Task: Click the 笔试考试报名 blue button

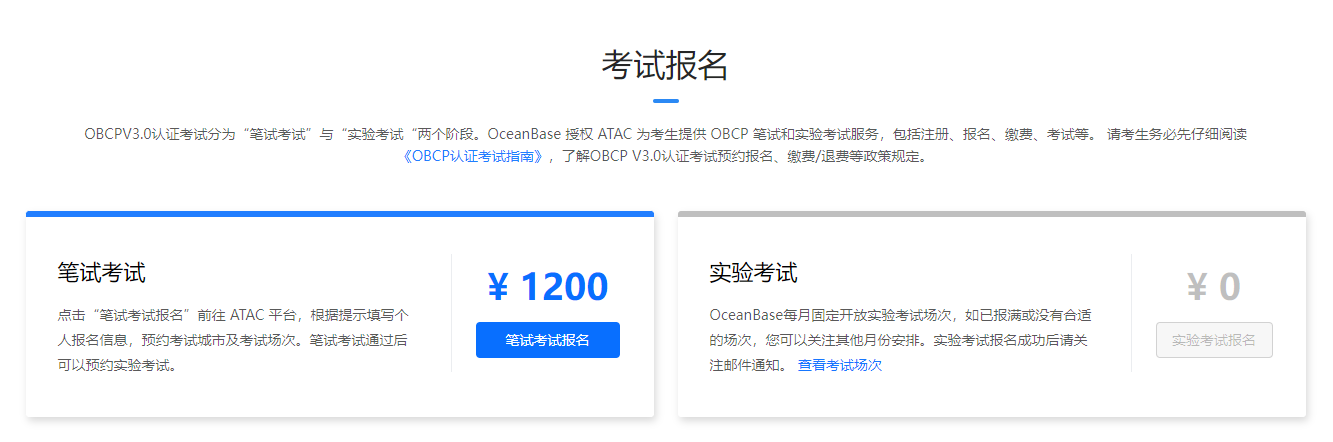Action: pyautogui.click(x=548, y=340)
